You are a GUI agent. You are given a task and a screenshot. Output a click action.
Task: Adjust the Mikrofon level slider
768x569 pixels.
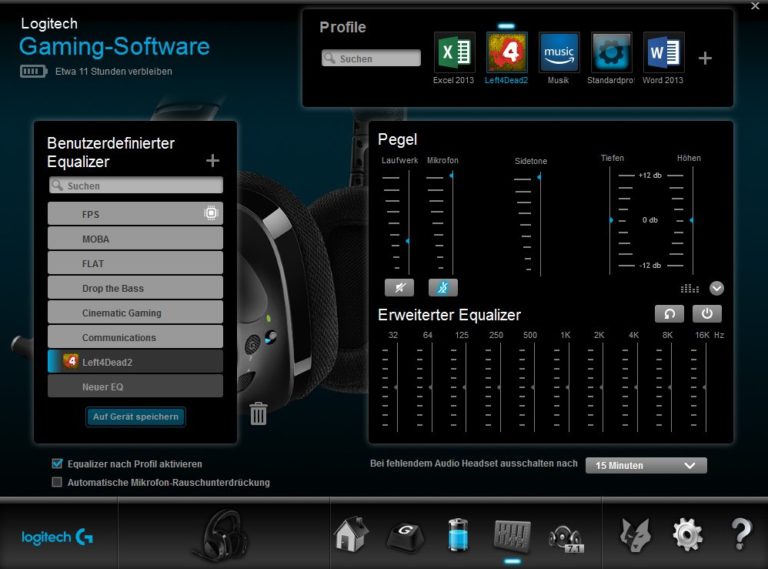tap(452, 175)
